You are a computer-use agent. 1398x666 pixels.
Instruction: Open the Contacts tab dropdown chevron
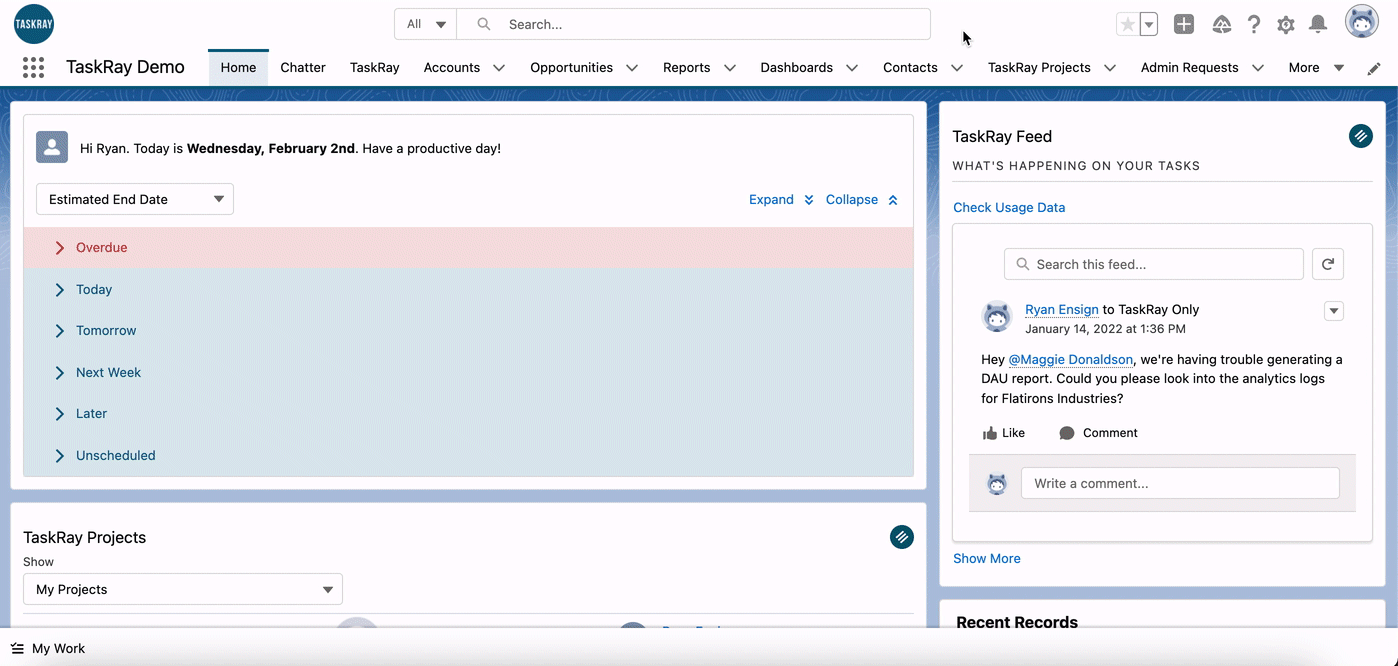pyautogui.click(x=957, y=68)
